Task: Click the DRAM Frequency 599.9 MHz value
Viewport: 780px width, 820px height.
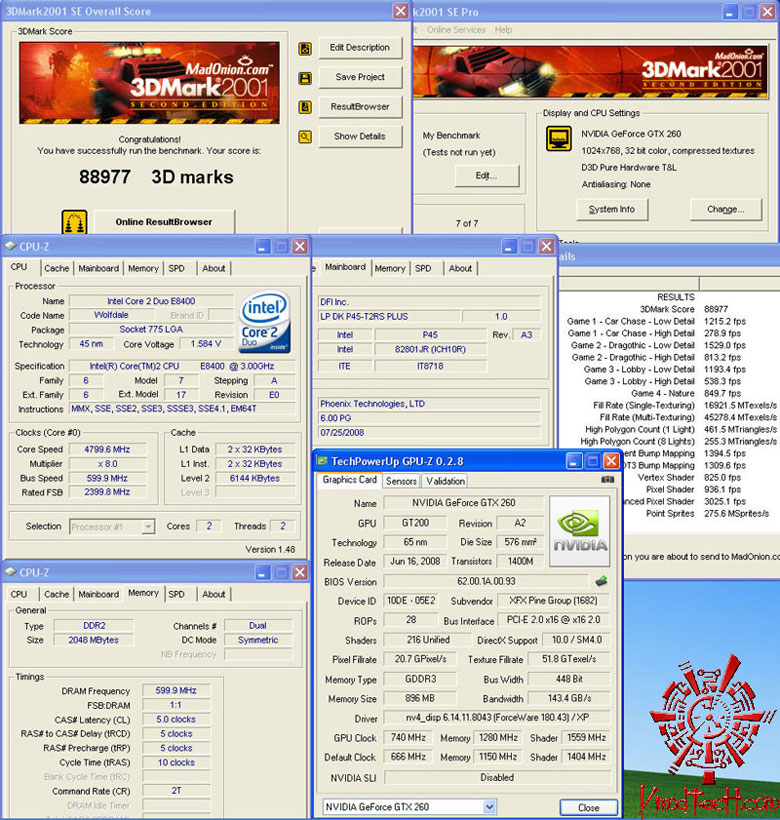Action: click(176, 691)
